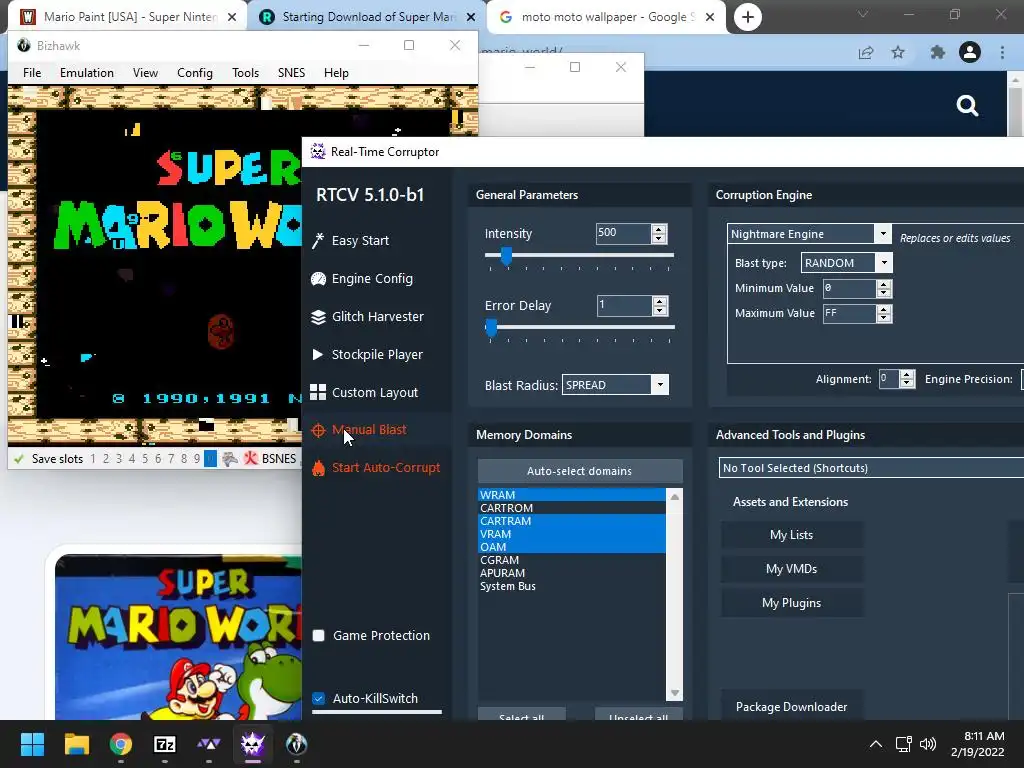Open Chrome profile avatar
Image resolution: width=1024 pixels, height=768 pixels.
[970, 52]
